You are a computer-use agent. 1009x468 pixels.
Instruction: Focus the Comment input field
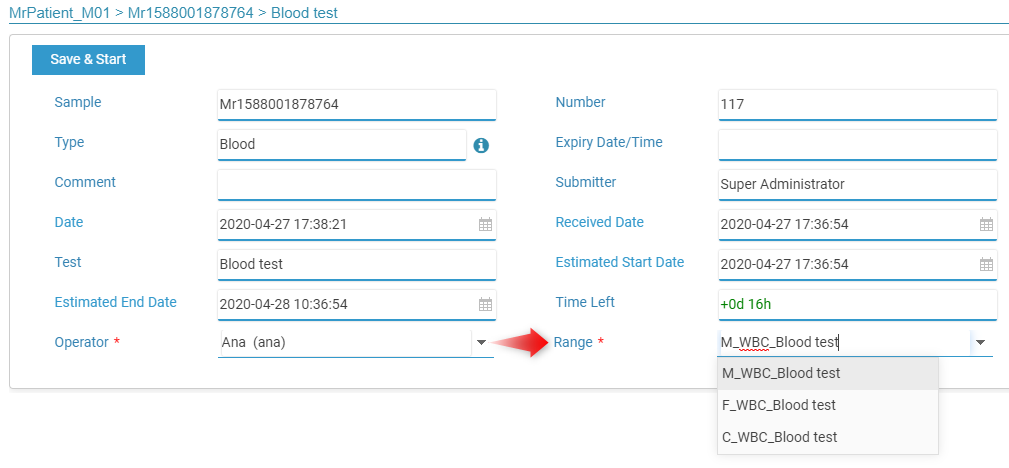(x=356, y=185)
